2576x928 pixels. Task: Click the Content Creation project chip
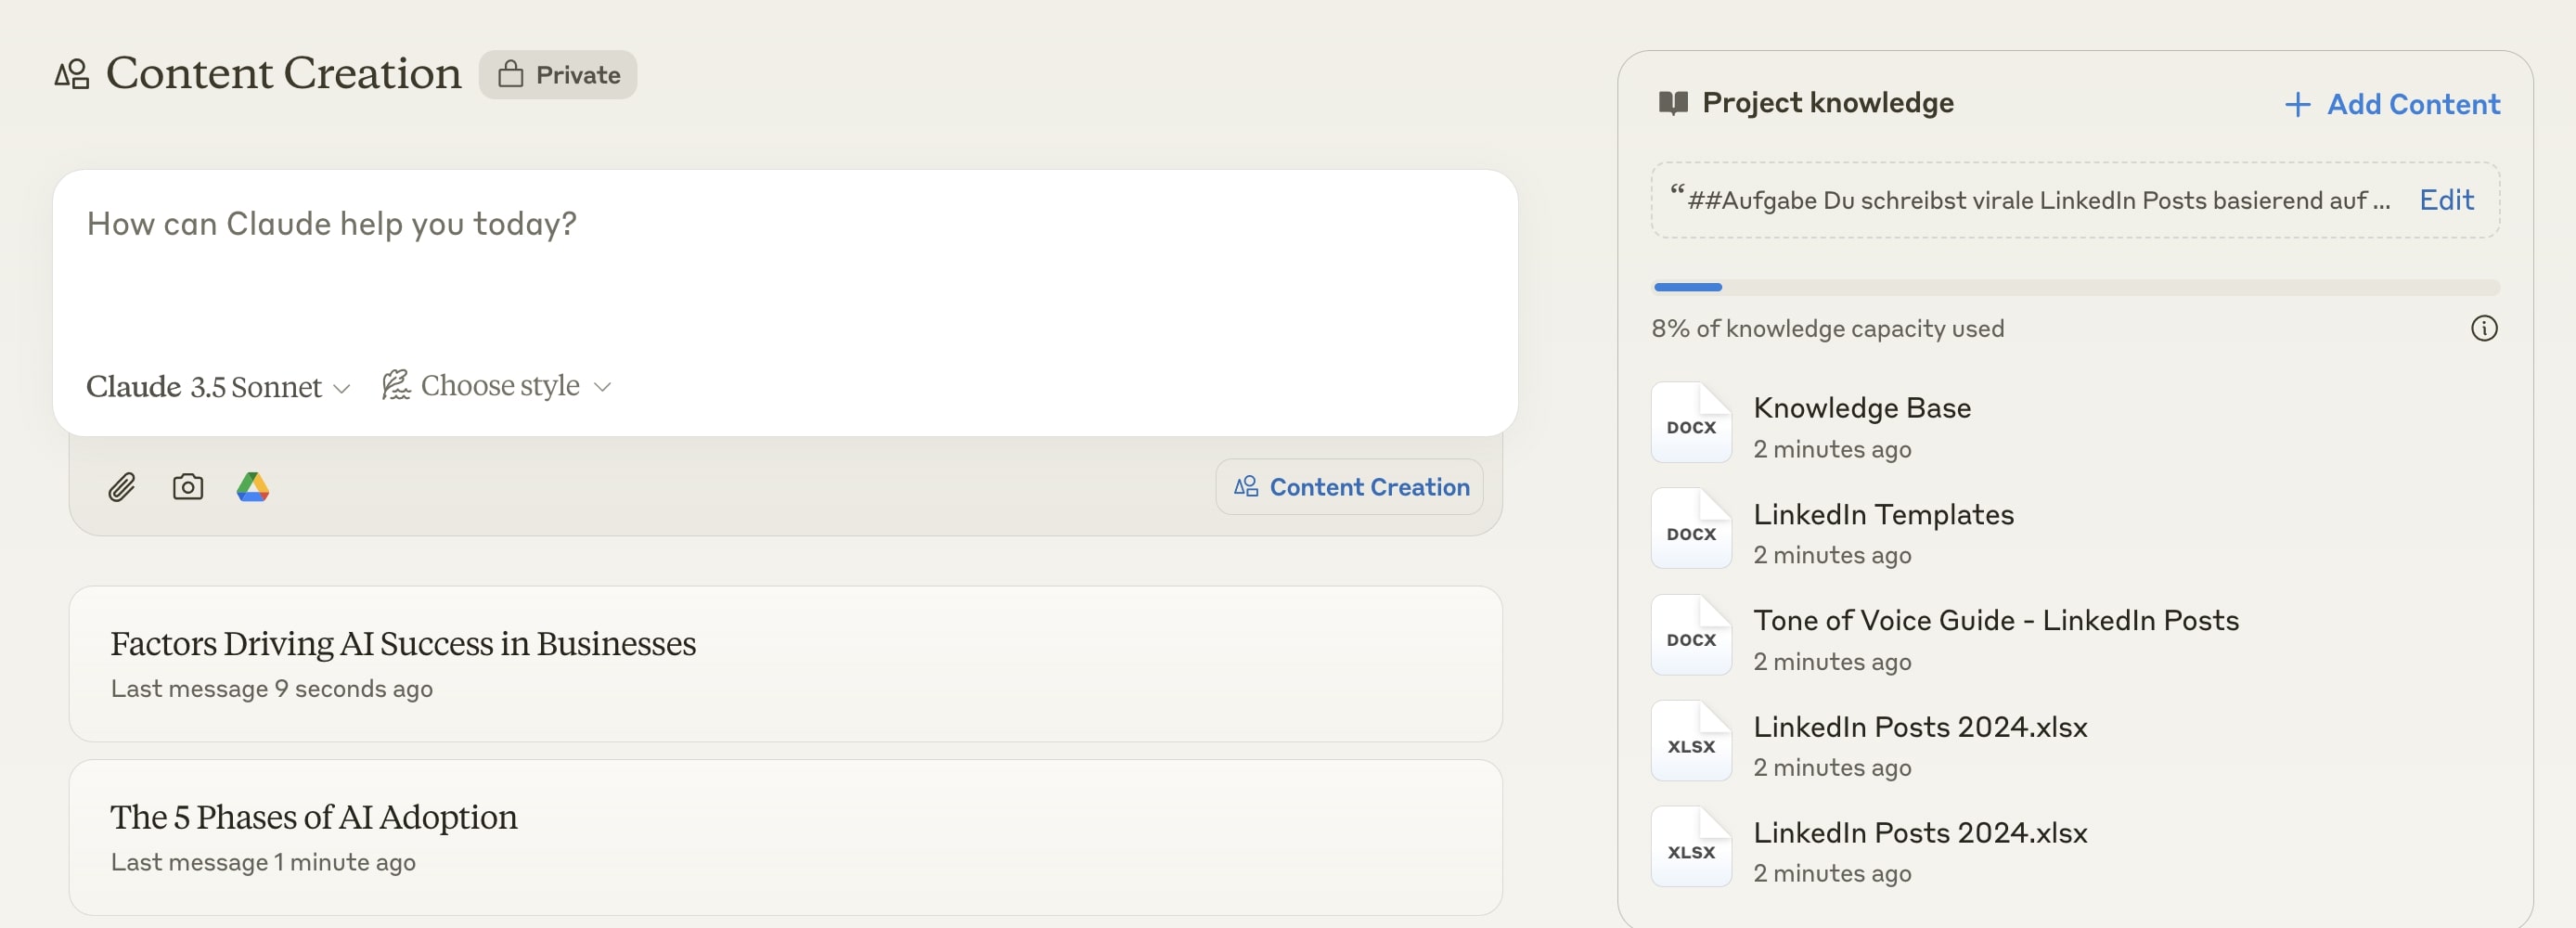coord(1349,487)
